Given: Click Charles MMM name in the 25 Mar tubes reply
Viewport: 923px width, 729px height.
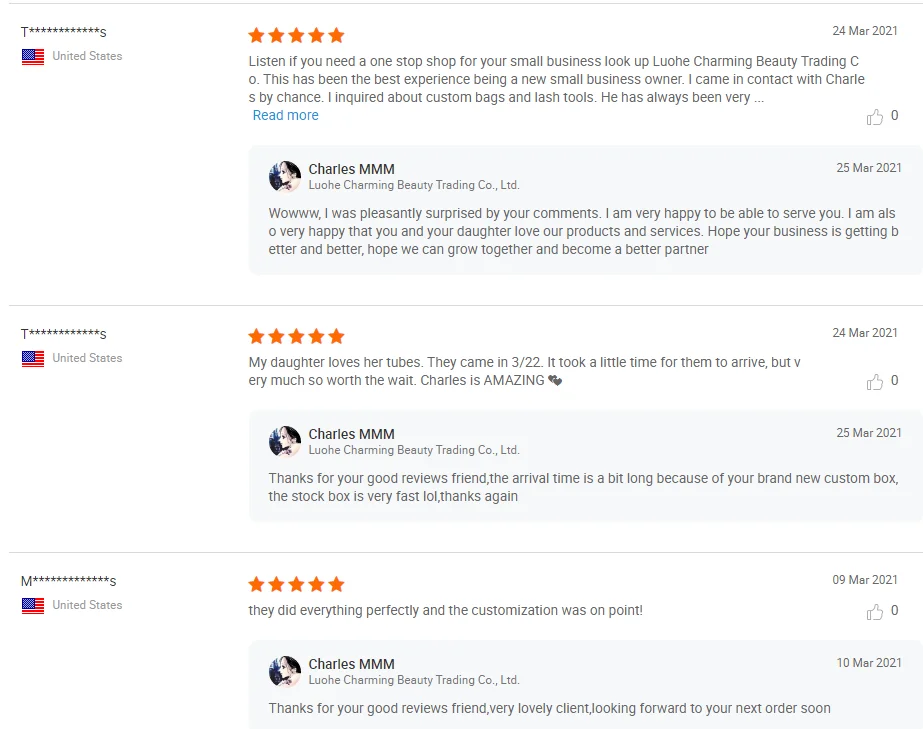Looking at the screenshot, I should 351,434.
